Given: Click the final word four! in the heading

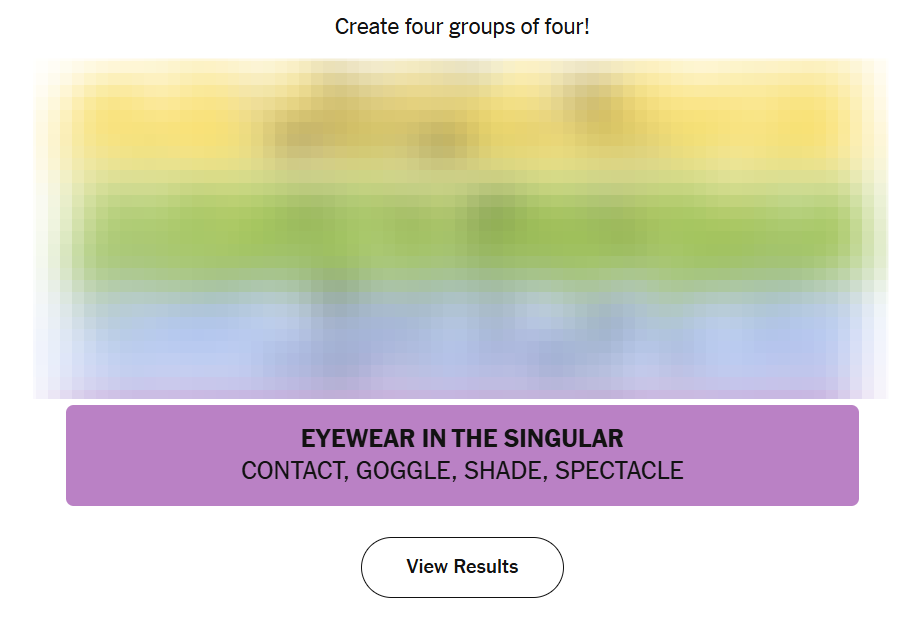Looking at the screenshot, I should (566, 27).
